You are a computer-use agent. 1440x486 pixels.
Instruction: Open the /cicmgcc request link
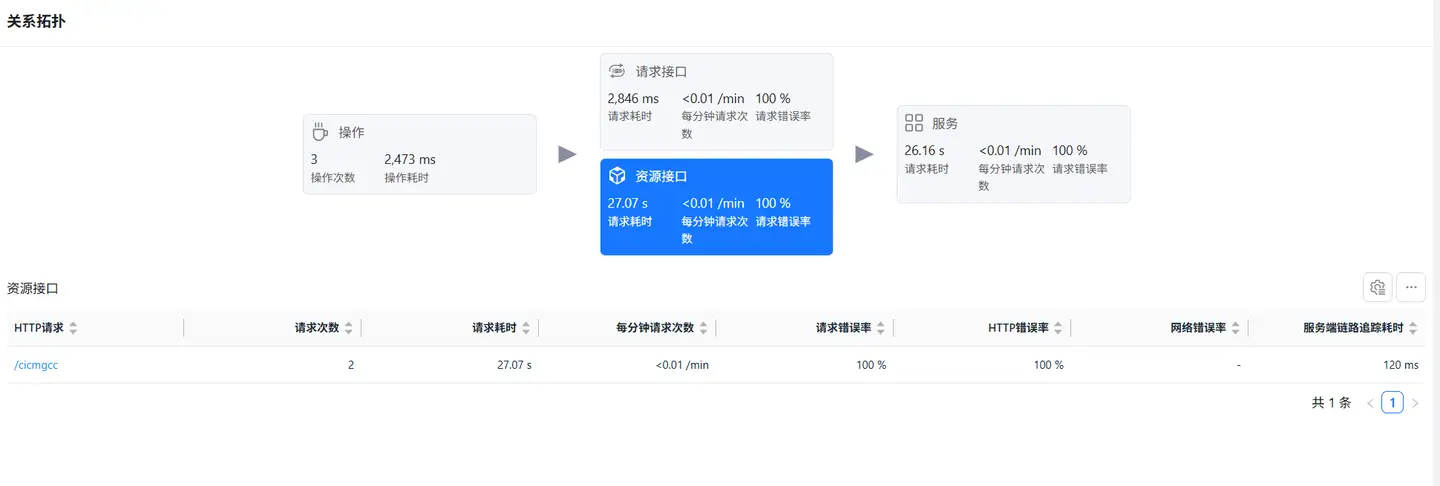(x=36, y=365)
